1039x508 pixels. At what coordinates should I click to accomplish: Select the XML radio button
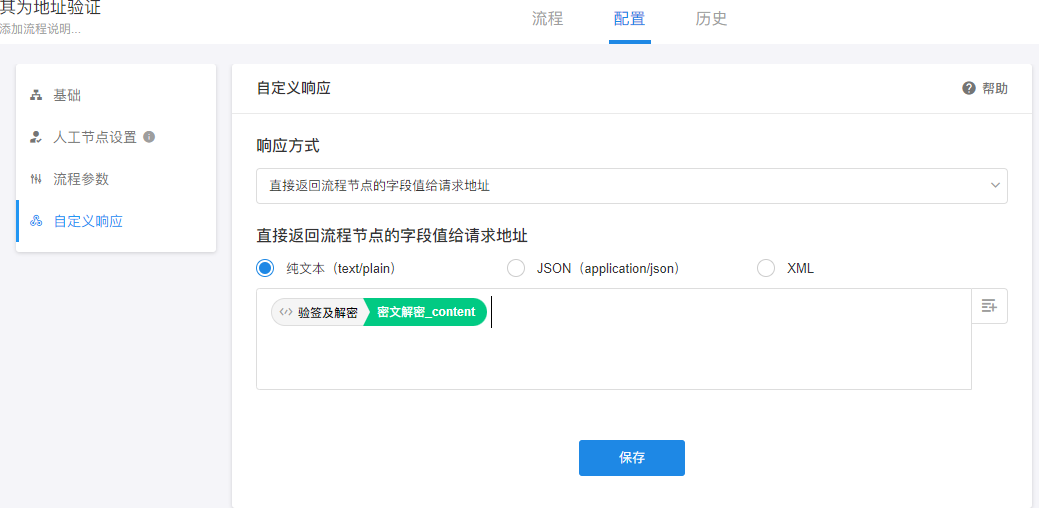coord(766,268)
